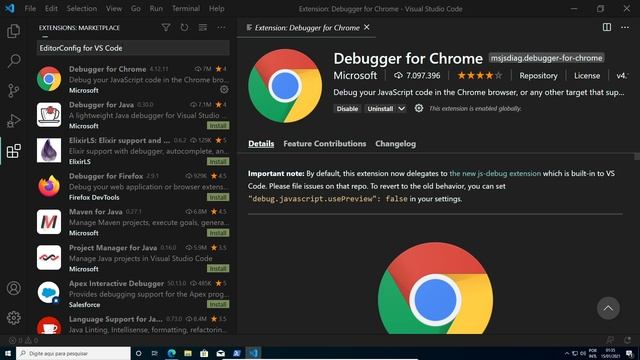The image size is (640, 360).
Task: Open the manage gear beside Uninstall button
Action: pos(419,108)
